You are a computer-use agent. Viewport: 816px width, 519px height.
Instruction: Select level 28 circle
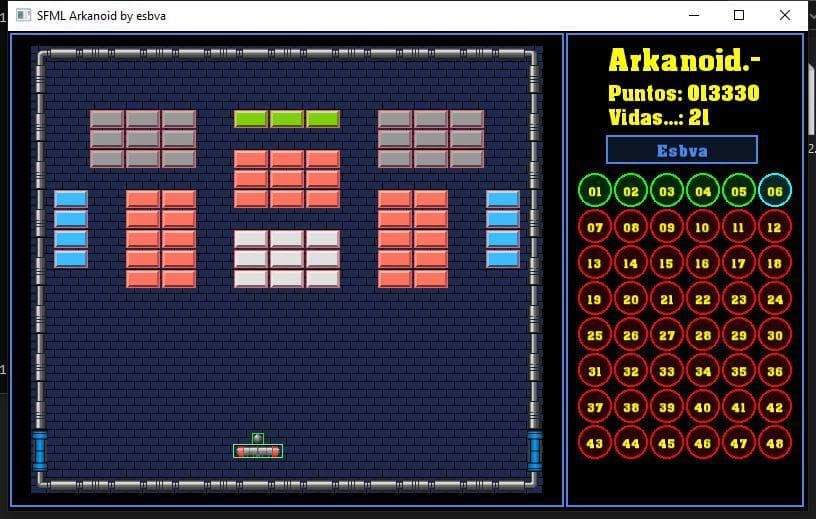703,335
